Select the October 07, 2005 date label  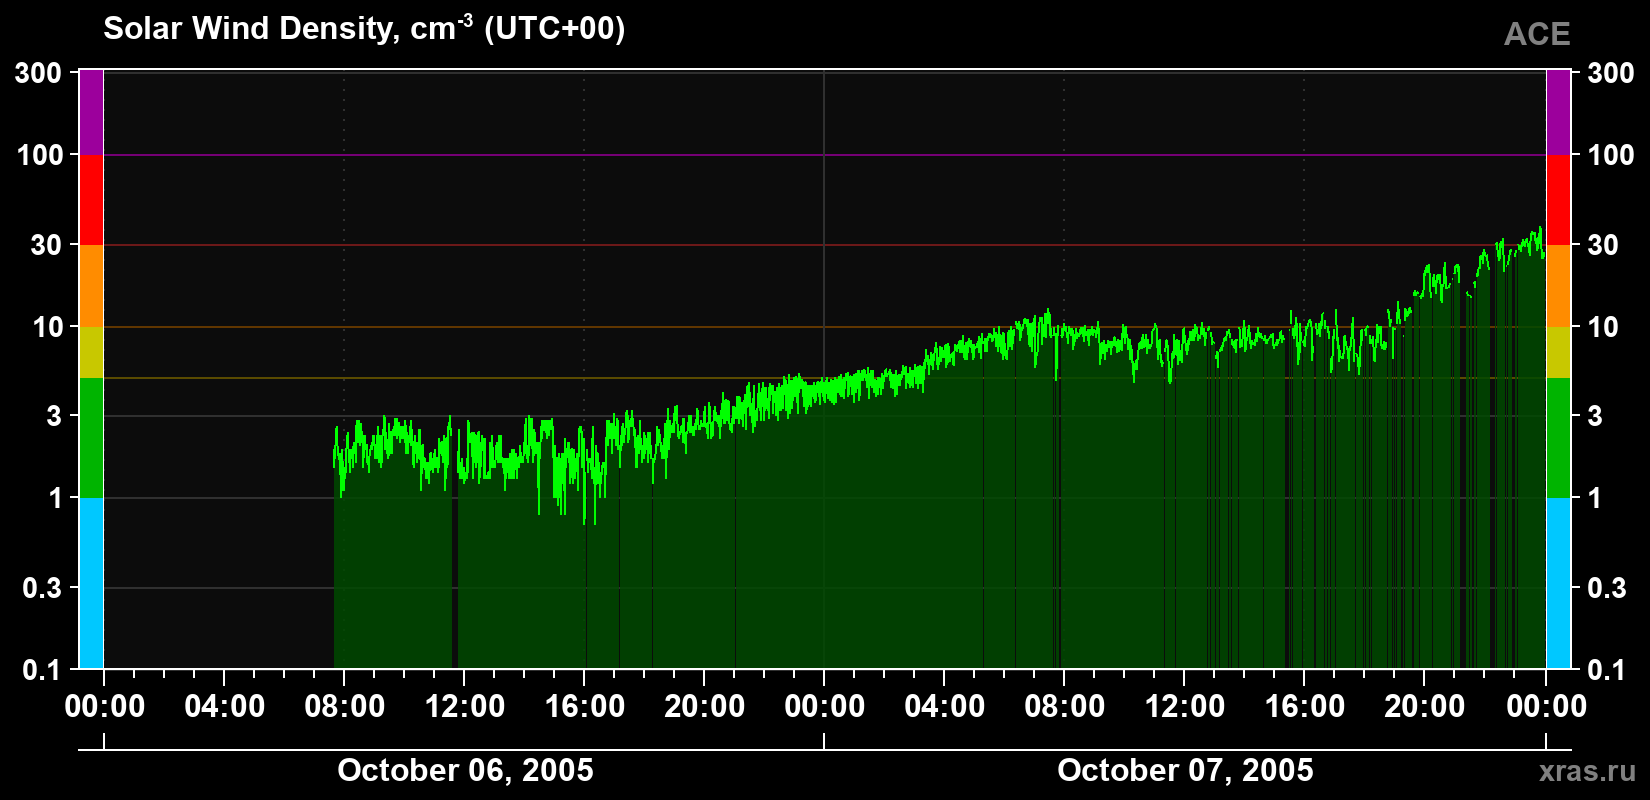tap(1185, 770)
